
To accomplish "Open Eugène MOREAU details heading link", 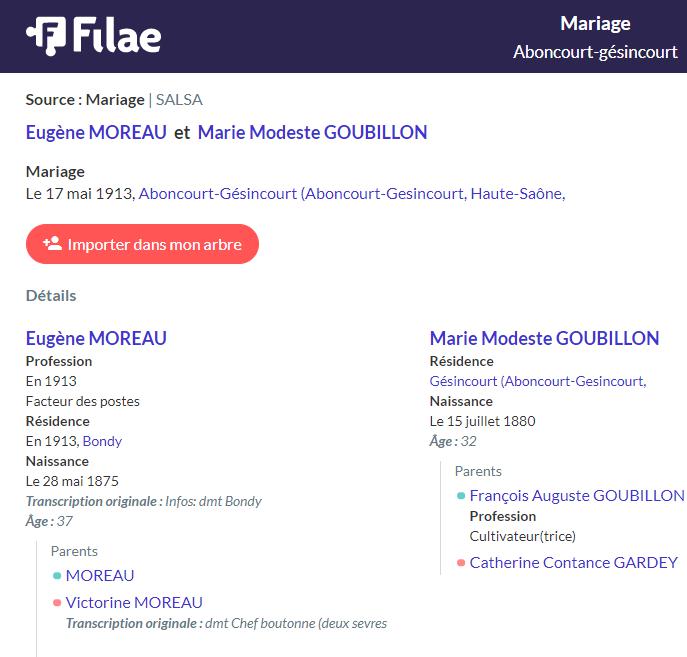I will [96, 338].
